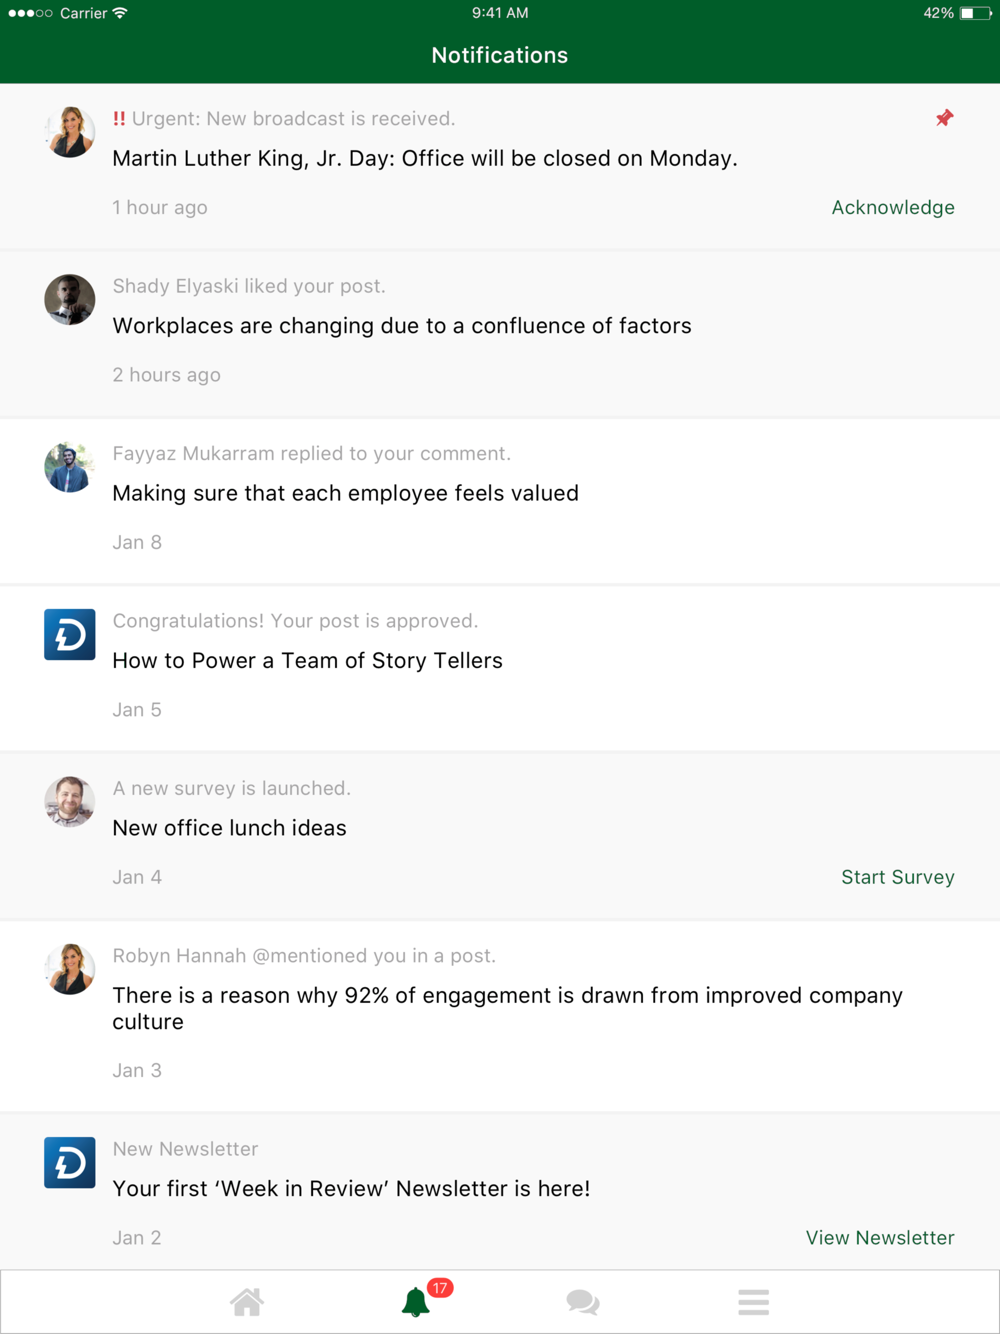1000x1334 pixels.
Task: Open Shady Elyaski's profile picture
Action: pyautogui.click(x=70, y=300)
